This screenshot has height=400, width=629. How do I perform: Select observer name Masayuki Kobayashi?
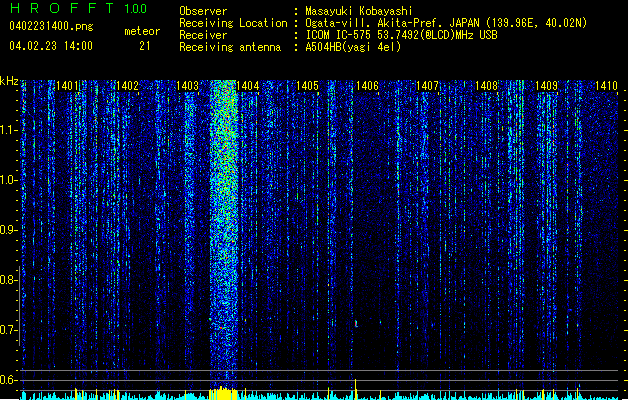[359, 11]
